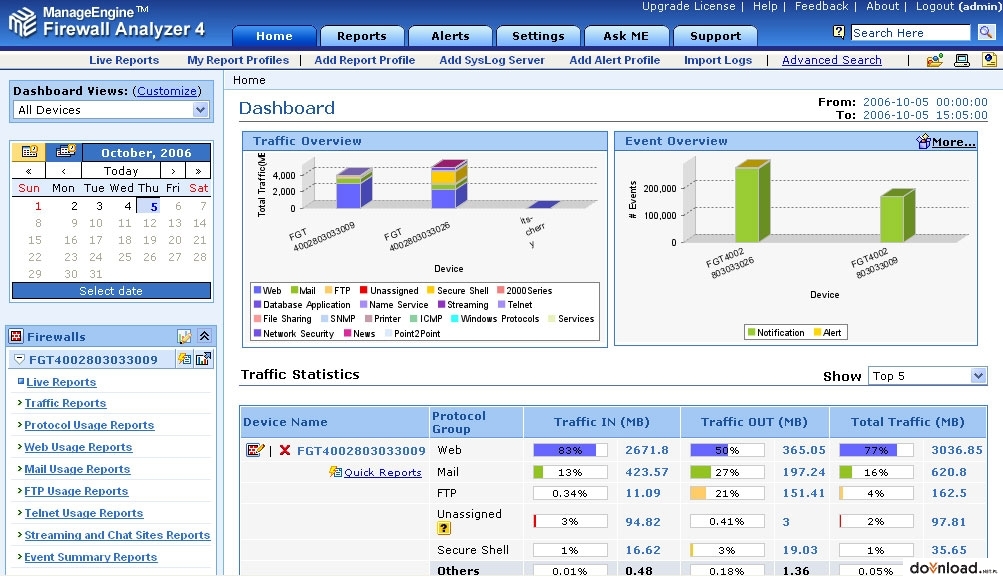Click the More... link in Event Overview

[x=954, y=142]
